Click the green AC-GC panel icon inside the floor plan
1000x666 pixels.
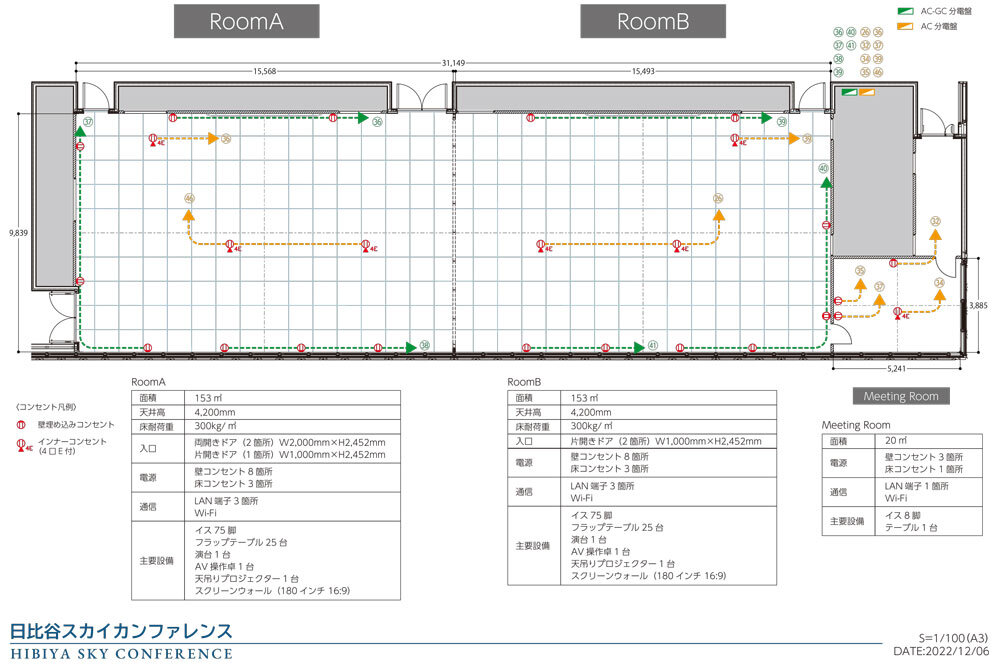pyautogui.click(x=849, y=92)
